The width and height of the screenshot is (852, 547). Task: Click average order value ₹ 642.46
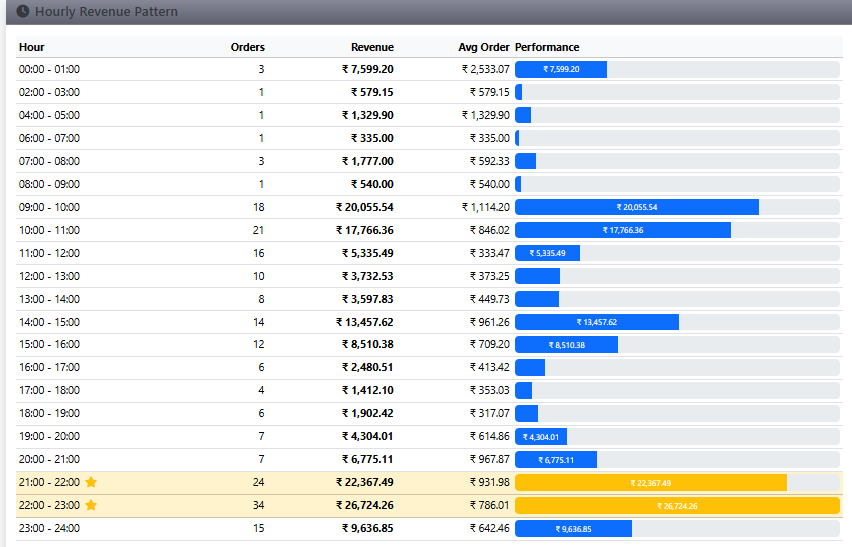[490, 528]
